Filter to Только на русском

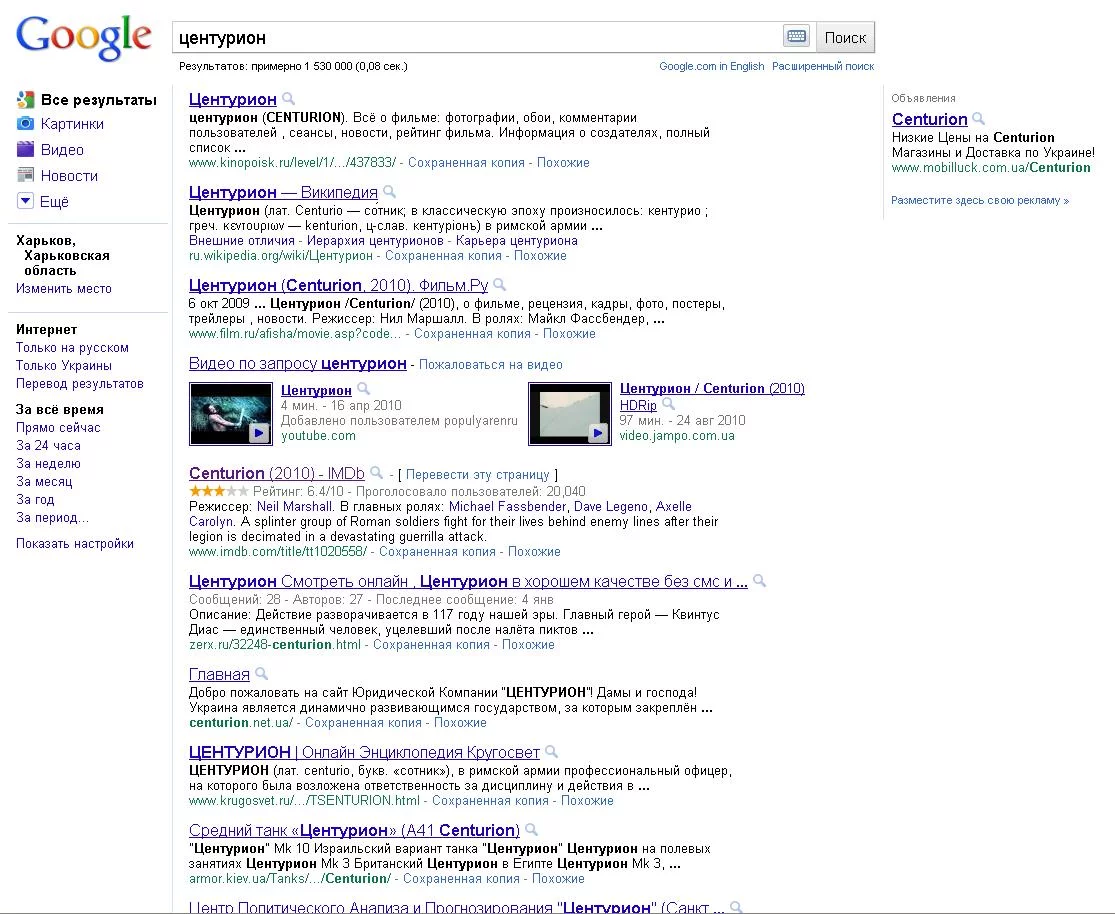point(72,348)
